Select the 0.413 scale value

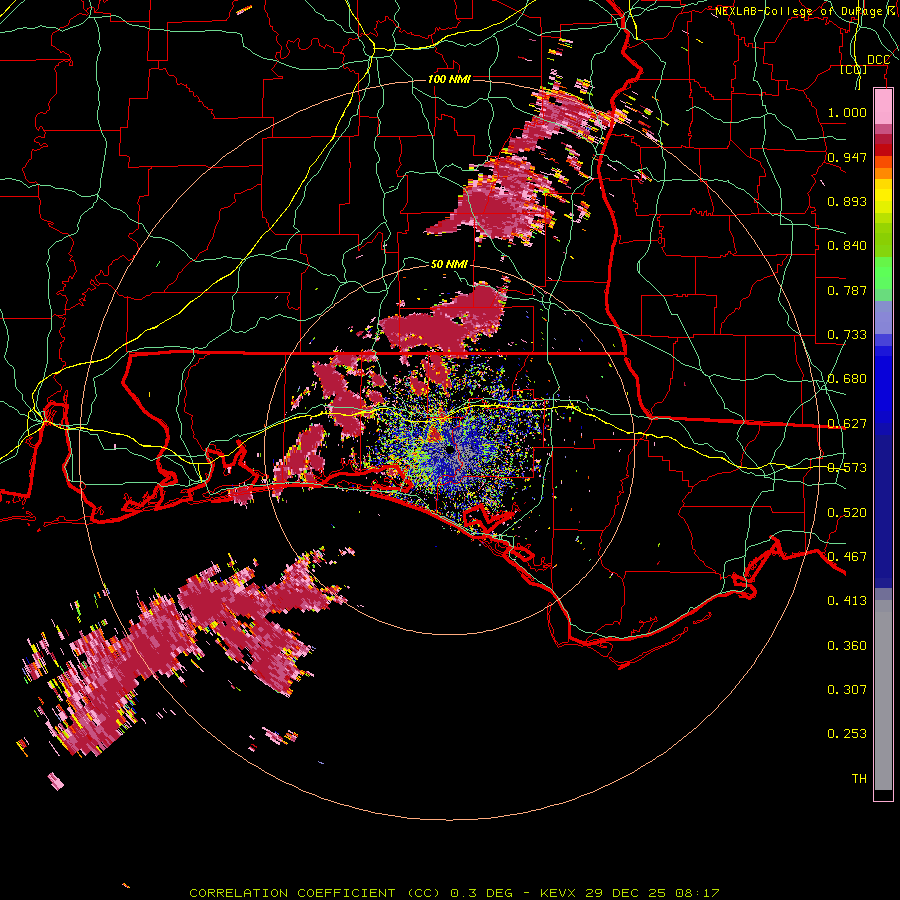847,601
